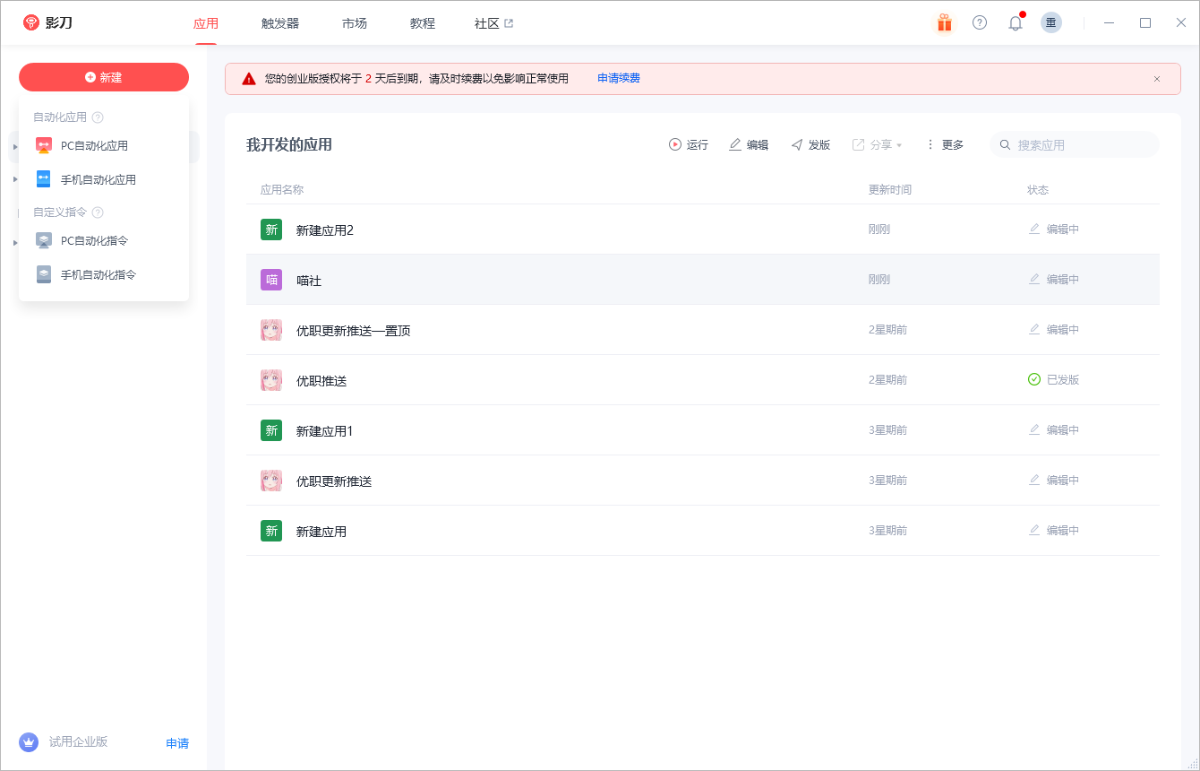Choose 手机自动化指令 from the new menu
The height and width of the screenshot is (771, 1200).
click(104, 275)
